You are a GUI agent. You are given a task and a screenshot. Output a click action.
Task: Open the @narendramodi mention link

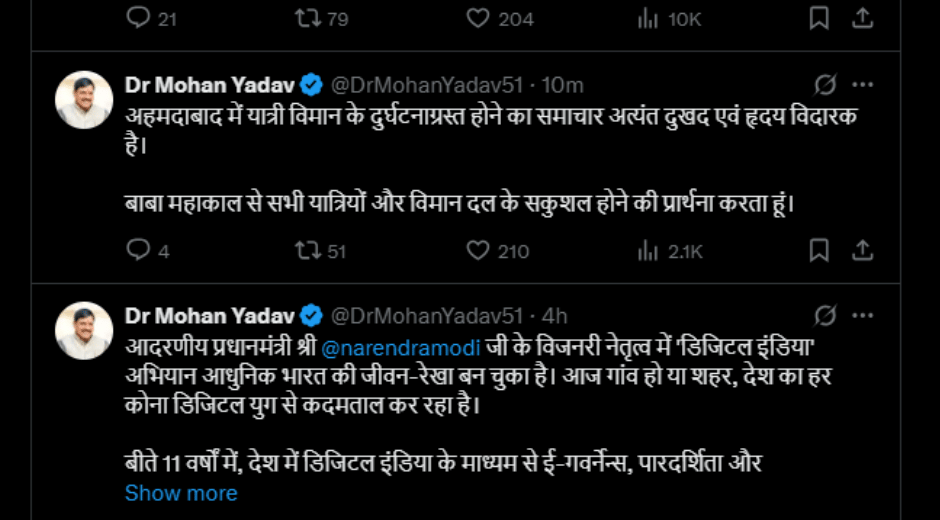click(x=402, y=347)
